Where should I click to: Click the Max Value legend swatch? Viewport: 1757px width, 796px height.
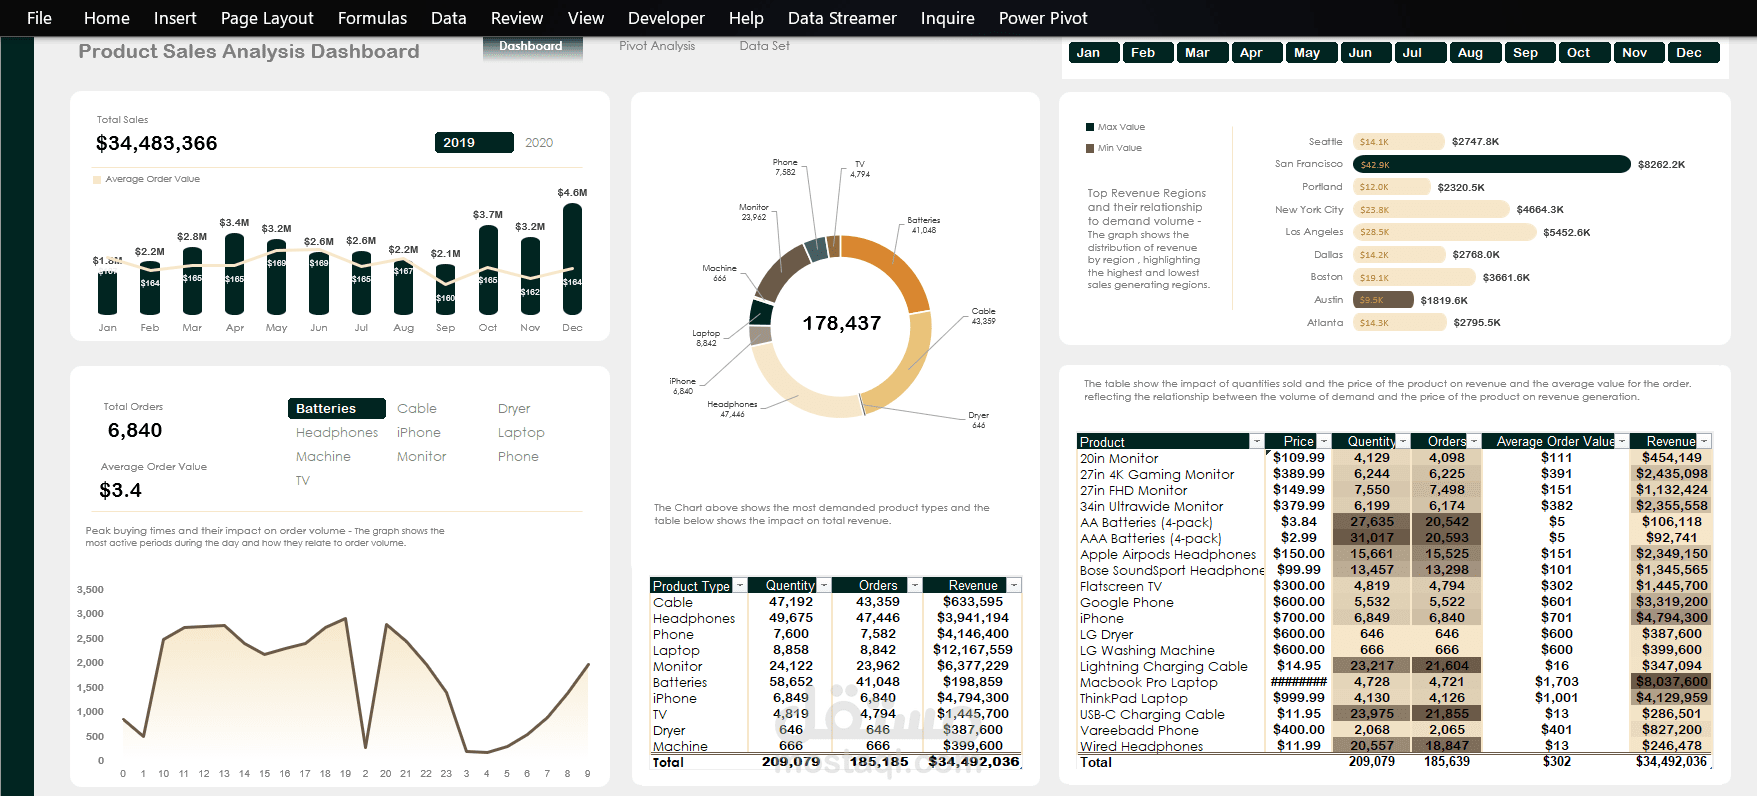[x=1090, y=127]
